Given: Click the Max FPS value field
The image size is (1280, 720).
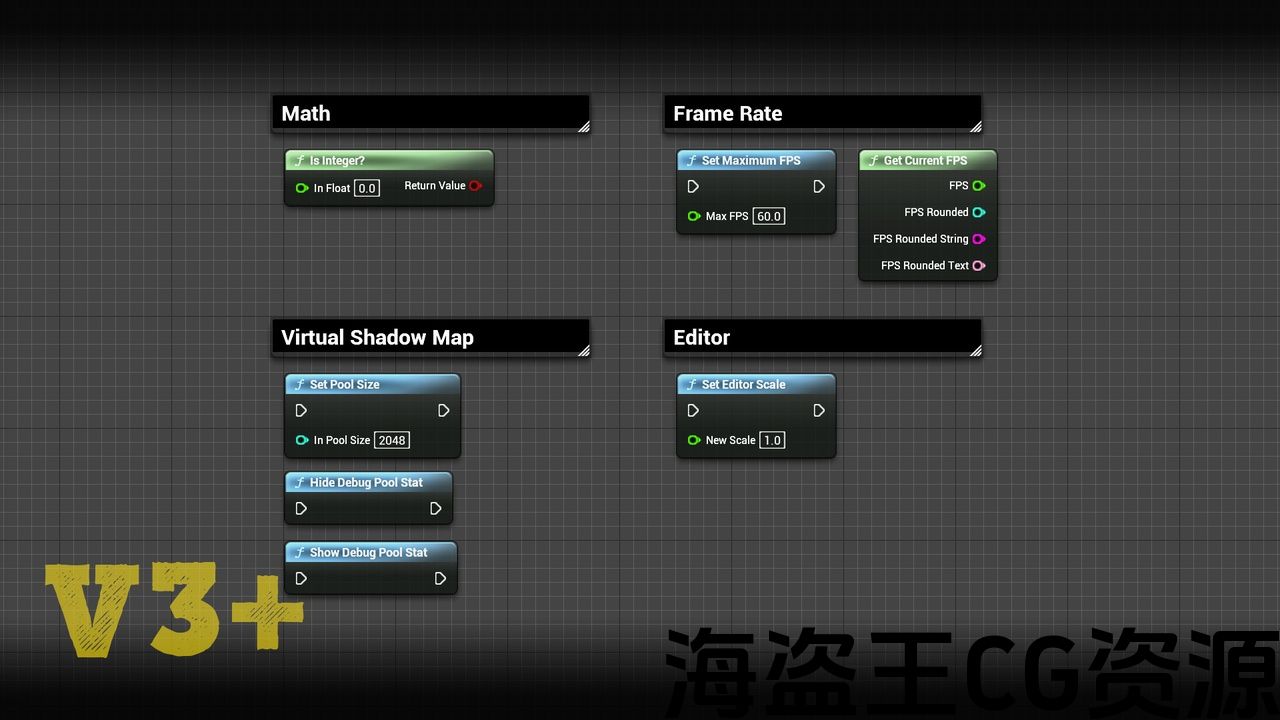Looking at the screenshot, I should coord(768,217).
